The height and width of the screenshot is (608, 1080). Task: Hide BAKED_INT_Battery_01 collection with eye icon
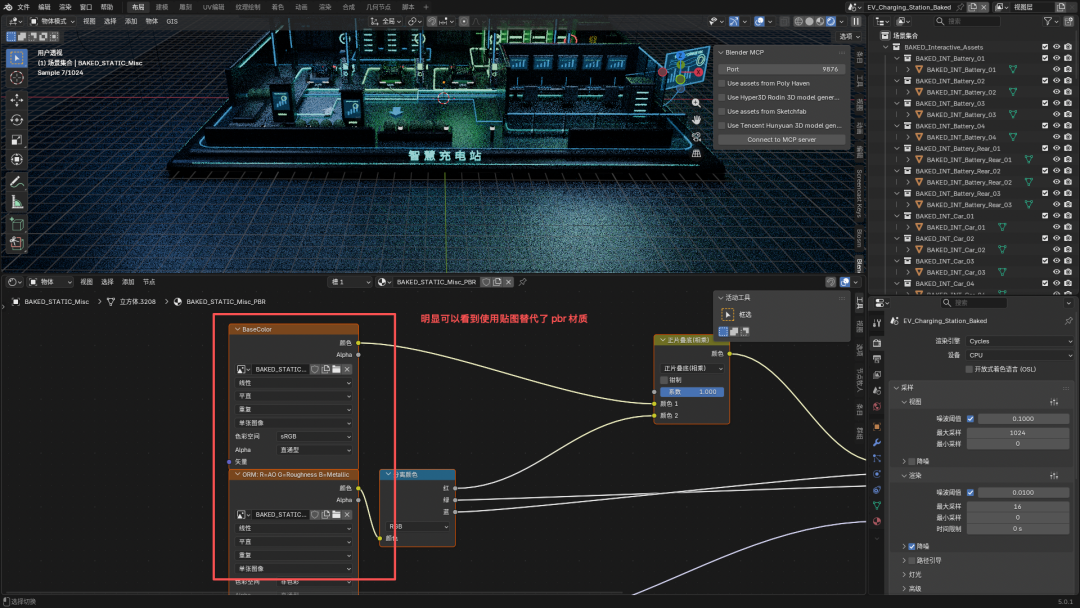pos(1056,59)
